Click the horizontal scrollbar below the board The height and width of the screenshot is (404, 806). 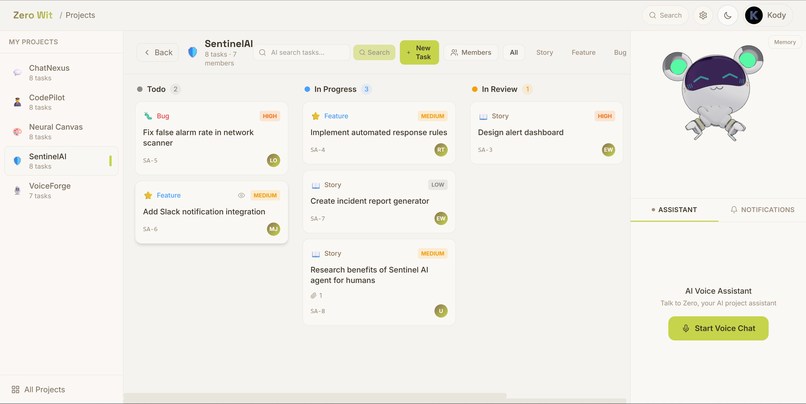coord(315,397)
